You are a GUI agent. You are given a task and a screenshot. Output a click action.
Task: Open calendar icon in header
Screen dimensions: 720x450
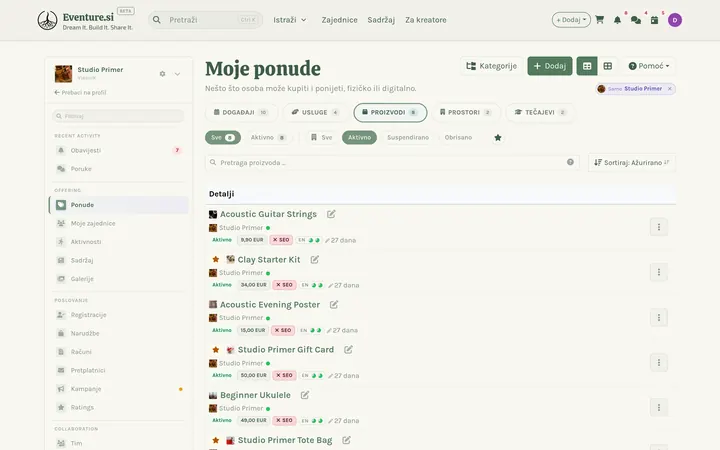(654, 20)
